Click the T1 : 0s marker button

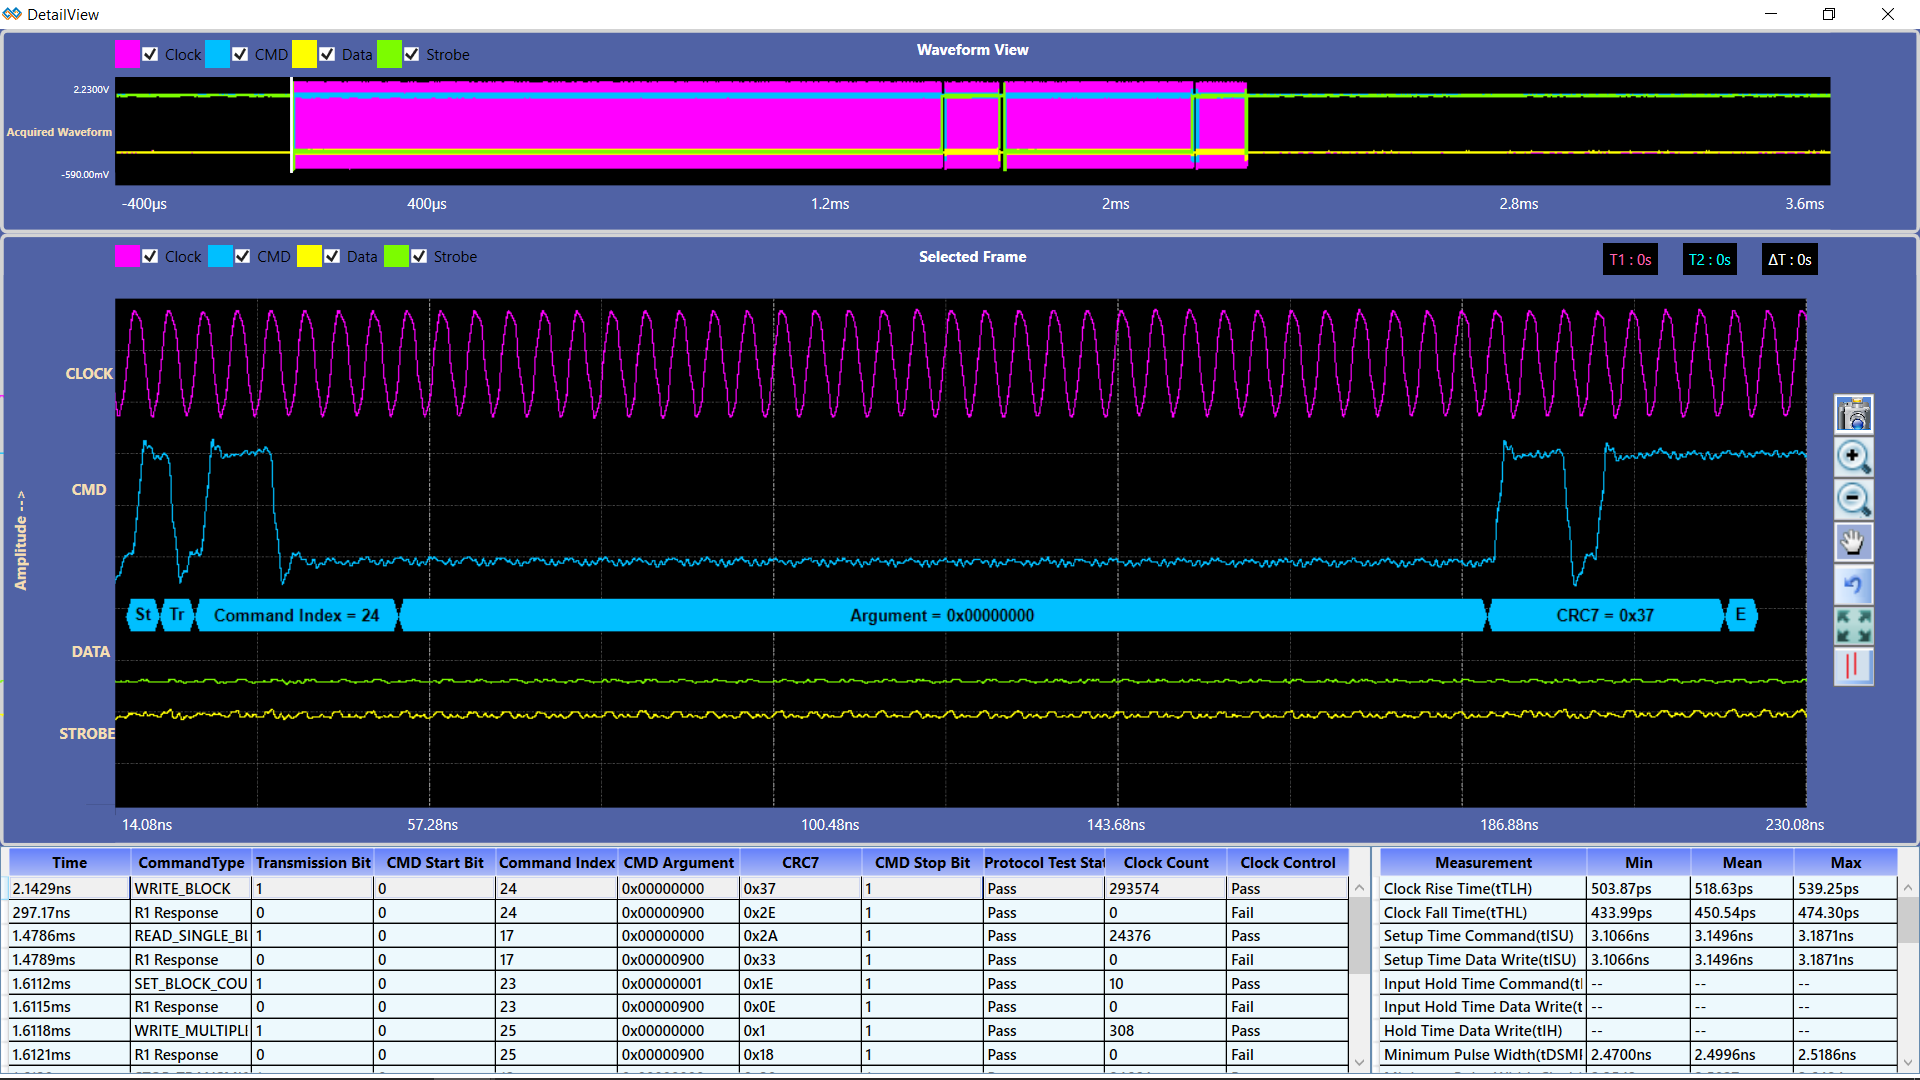[1630, 260]
